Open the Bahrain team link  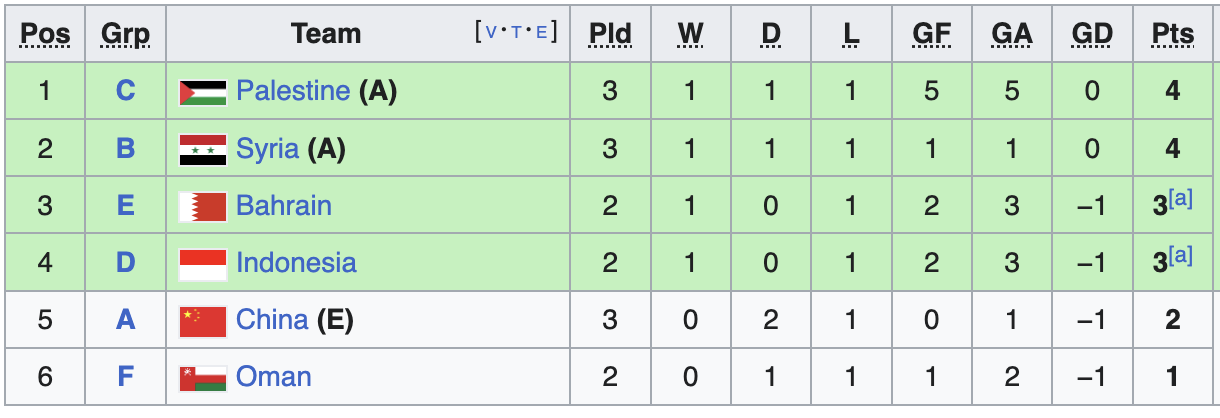[284, 206]
